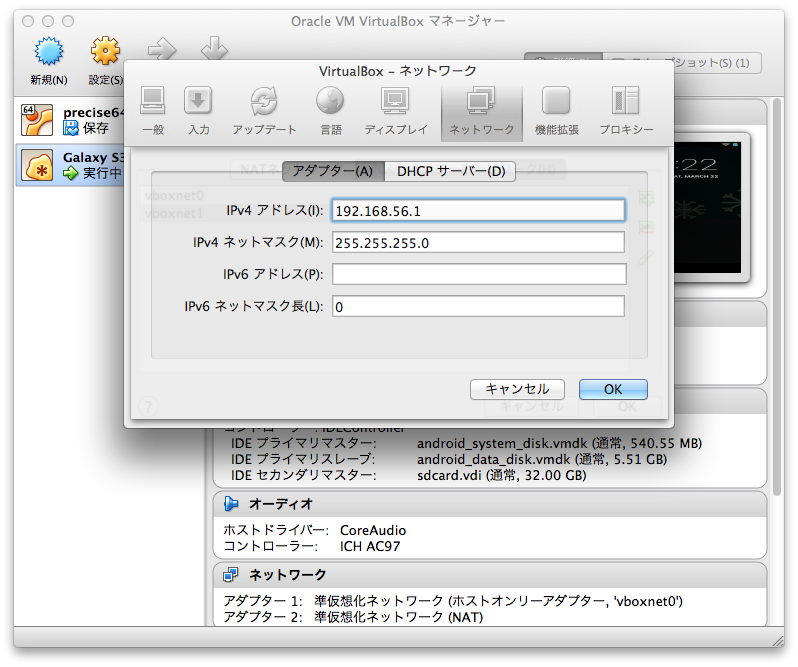Click the CoreAudio host driver value
This screenshot has width=798, height=667.
click(x=373, y=531)
